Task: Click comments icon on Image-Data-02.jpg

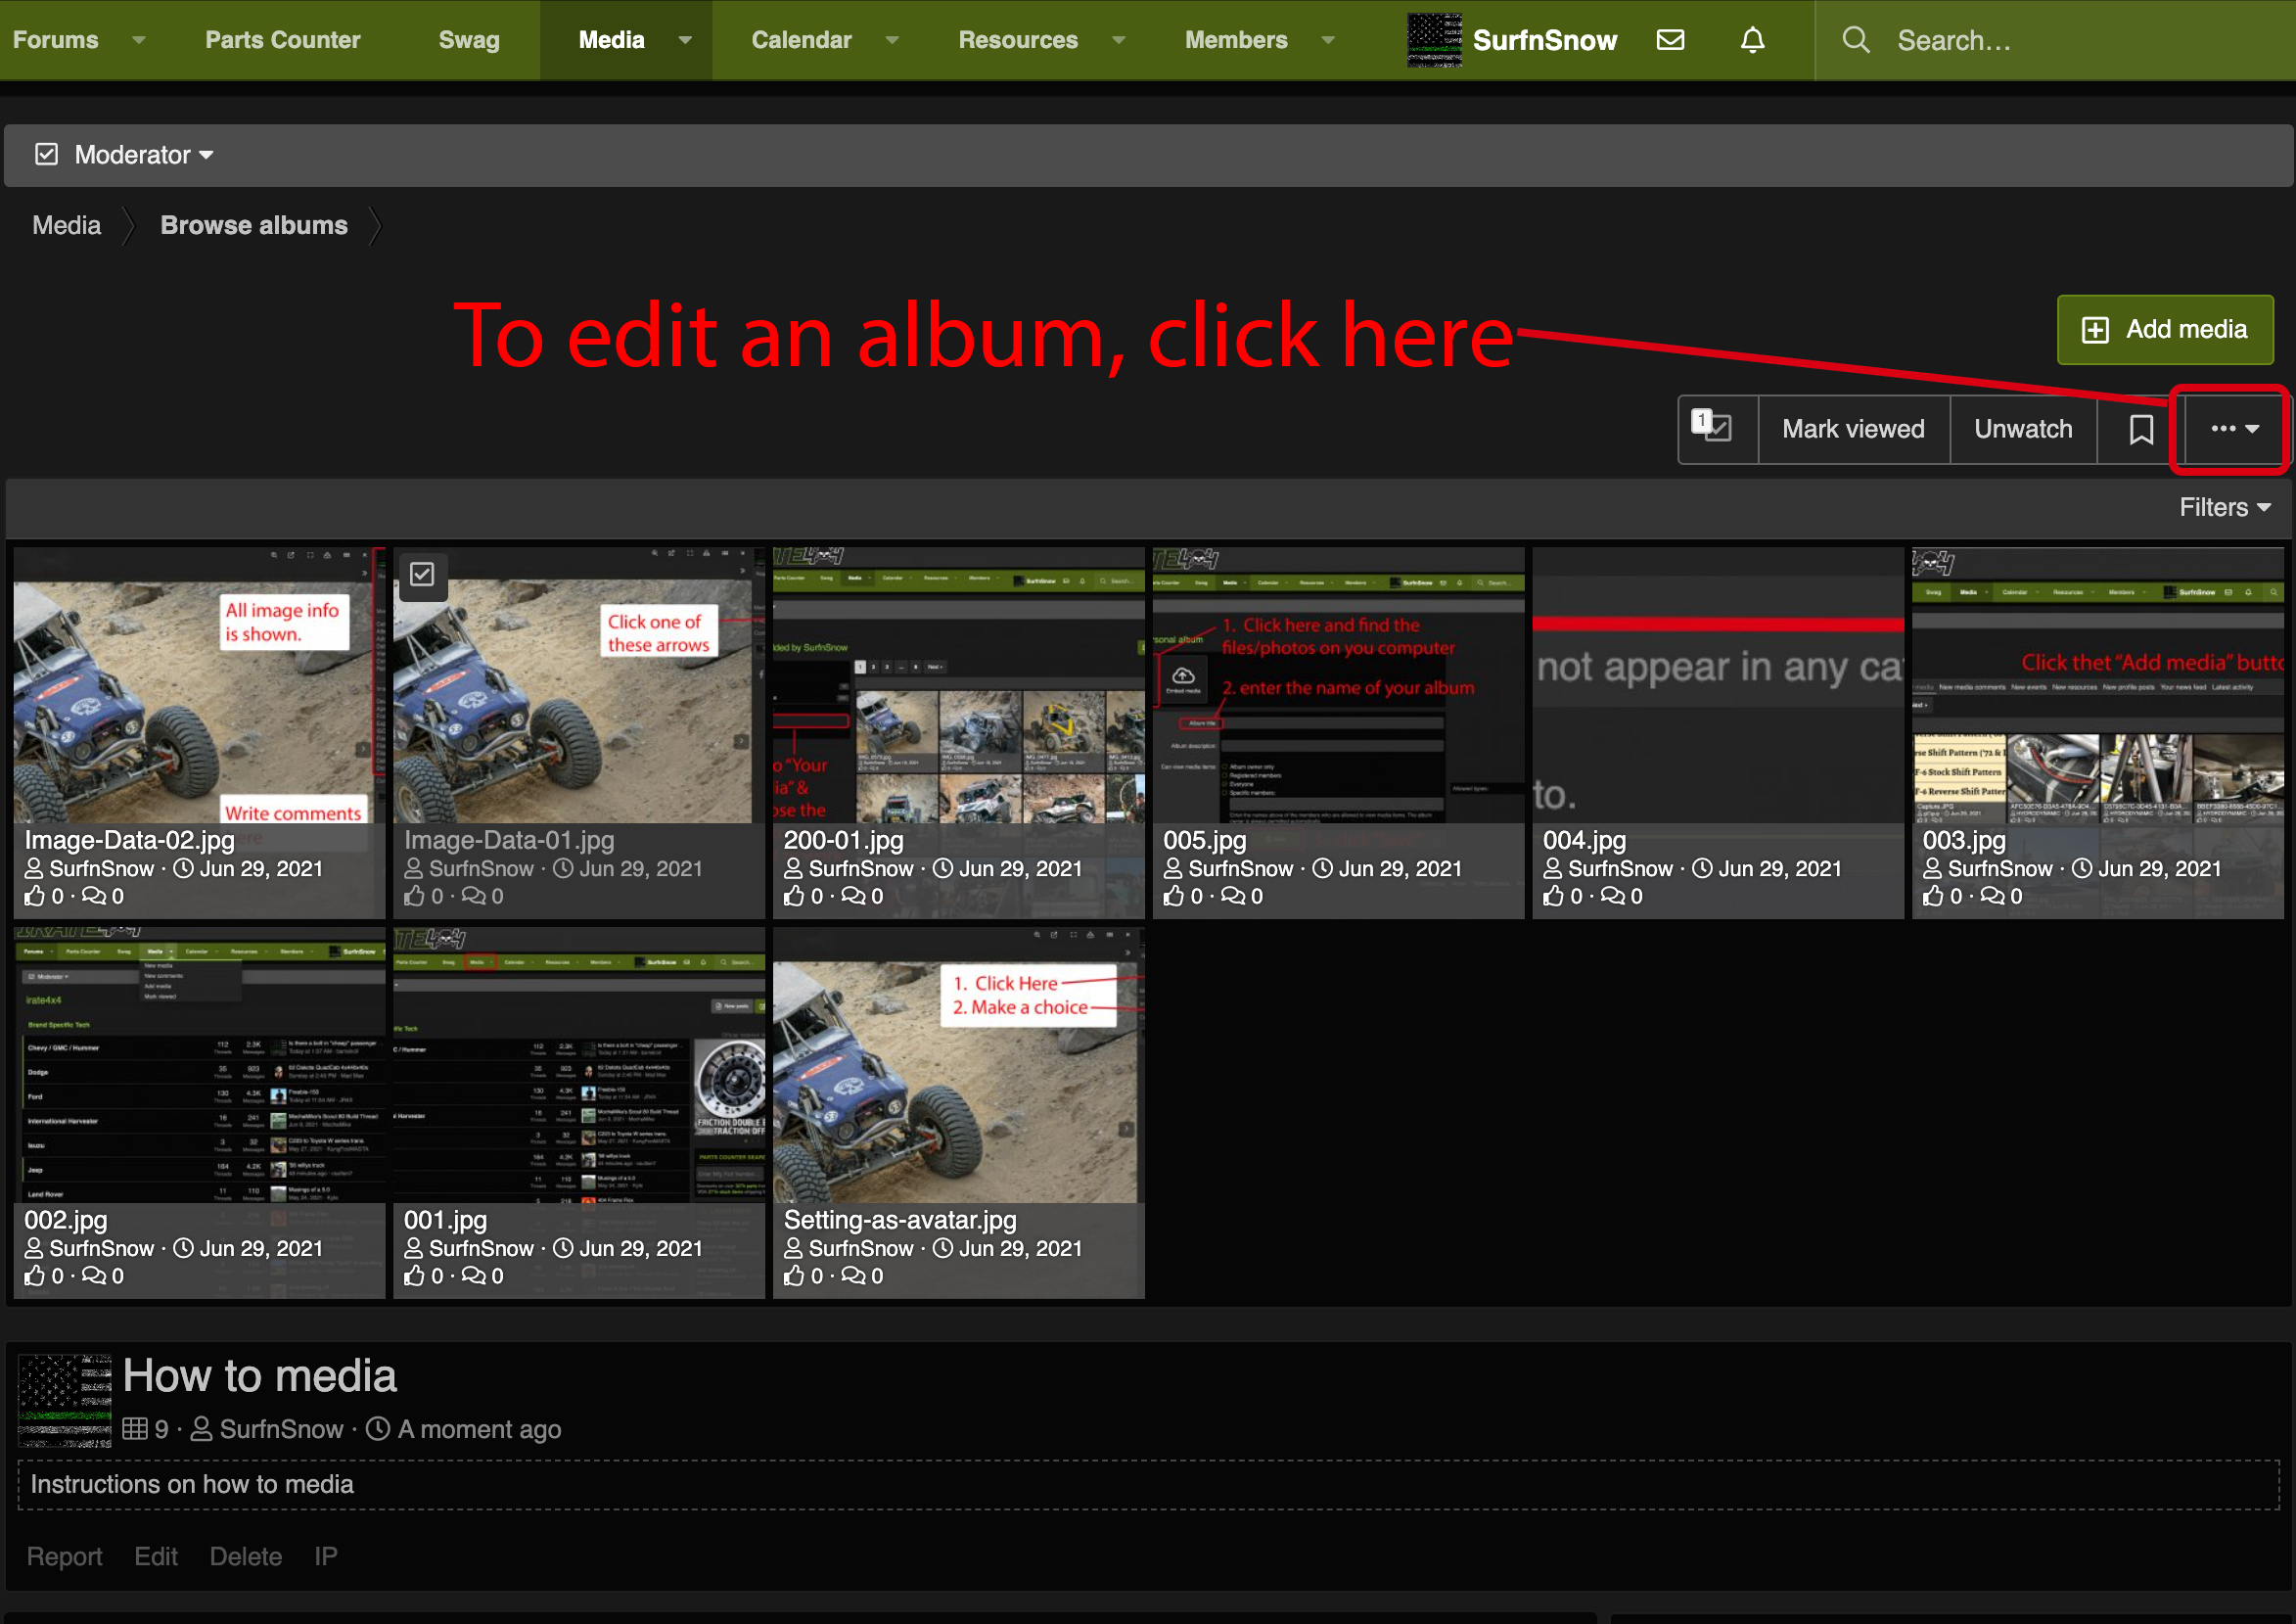Action: pyautogui.click(x=93, y=896)
